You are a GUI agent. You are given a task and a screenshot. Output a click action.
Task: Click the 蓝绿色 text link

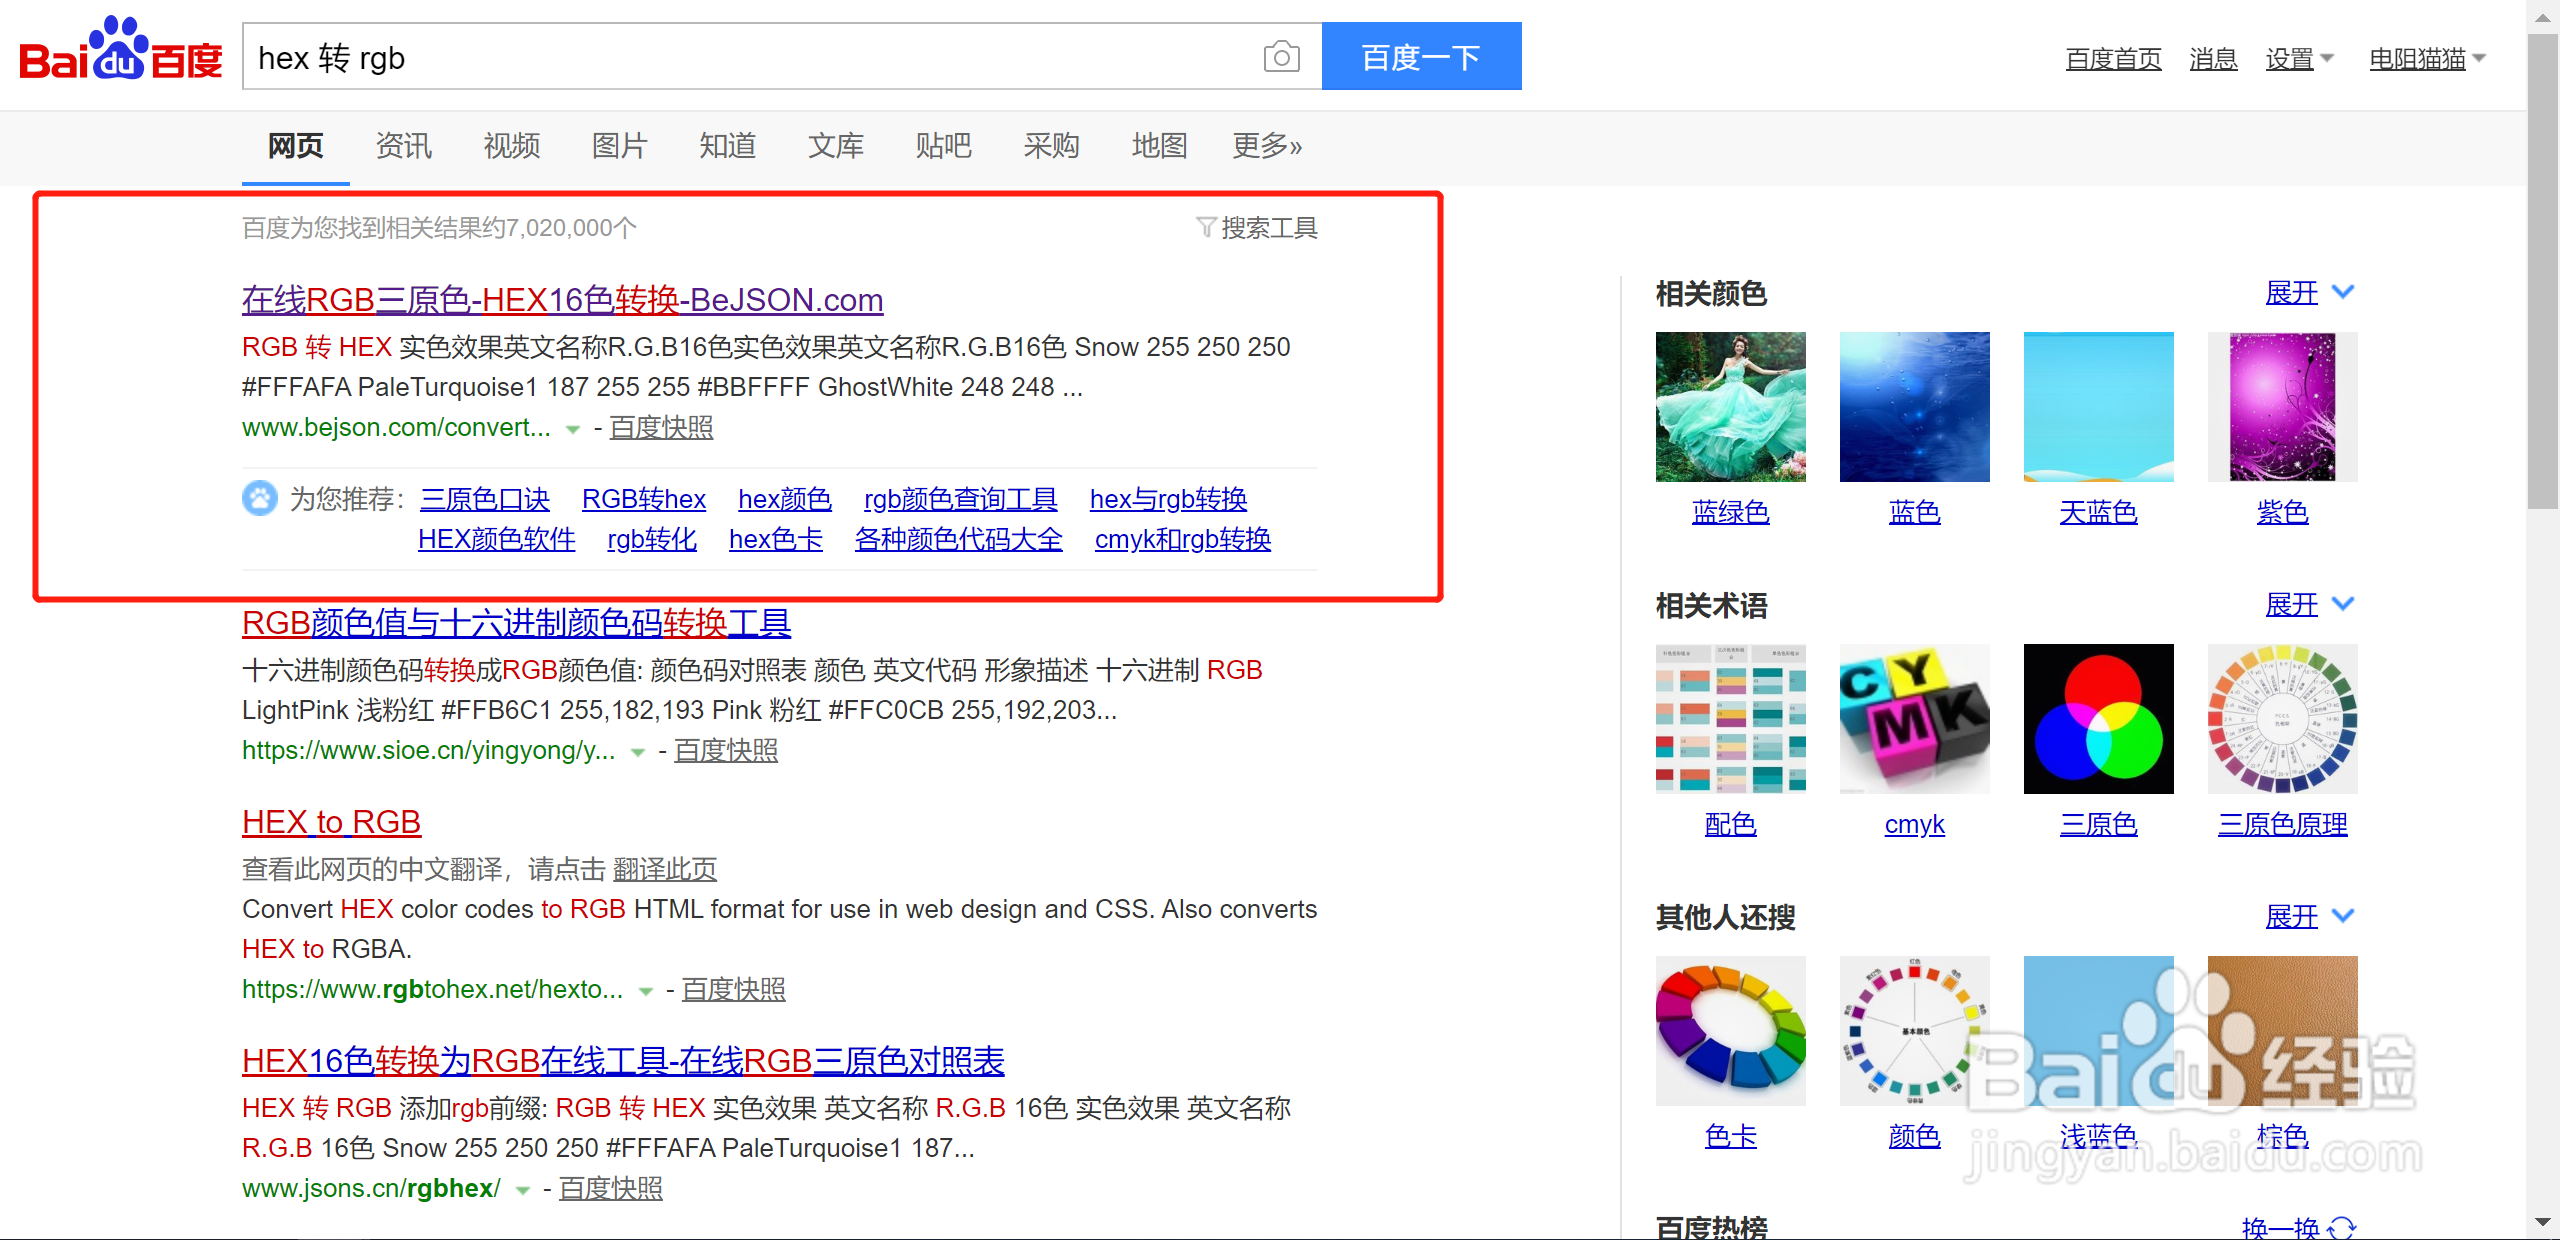1731,512
